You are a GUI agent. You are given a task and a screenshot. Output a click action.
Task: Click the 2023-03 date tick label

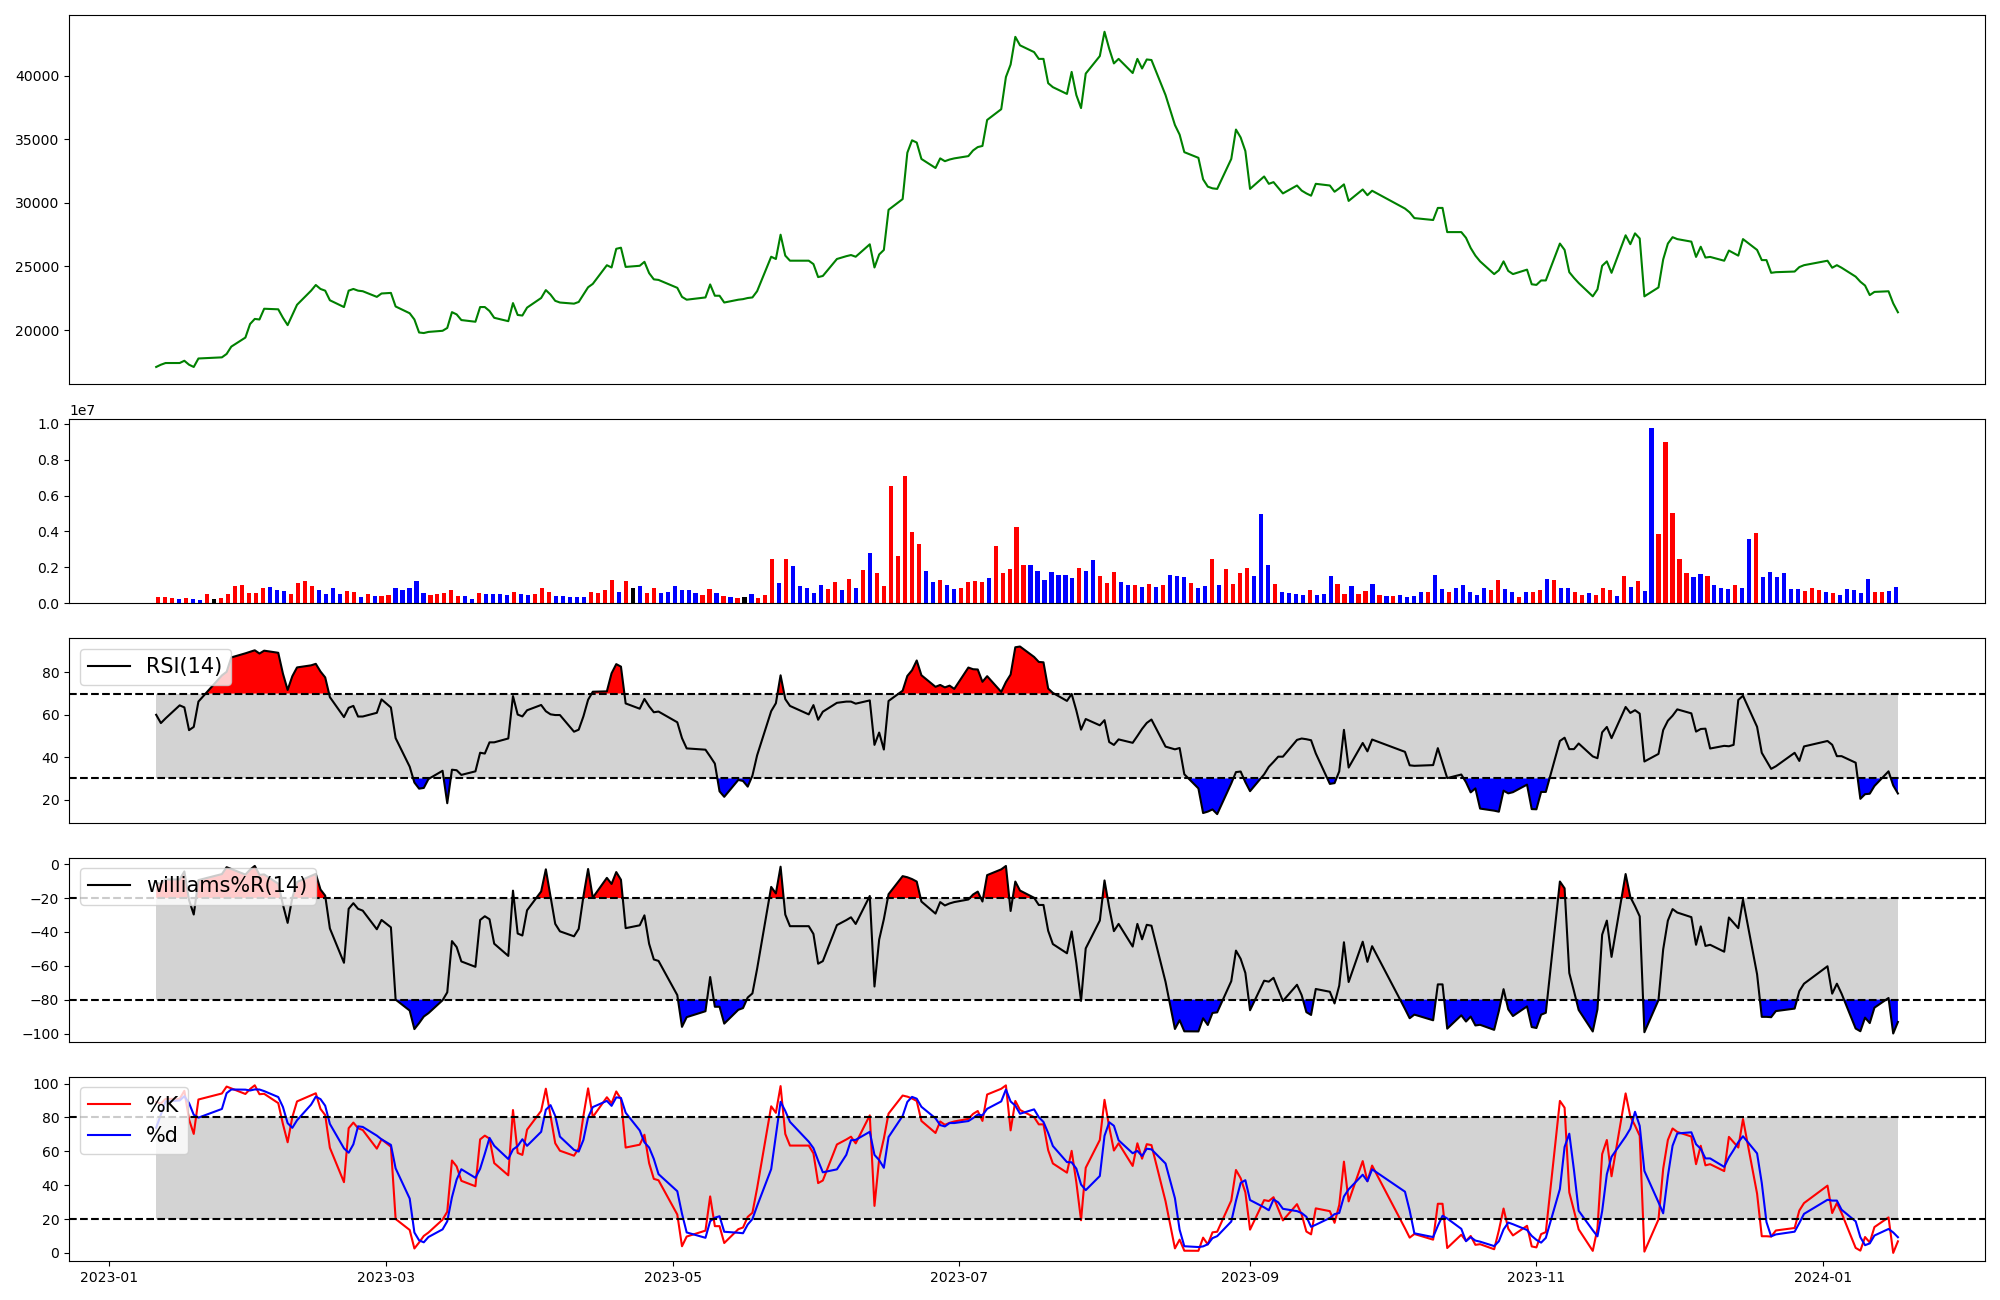pos(385,1277)
